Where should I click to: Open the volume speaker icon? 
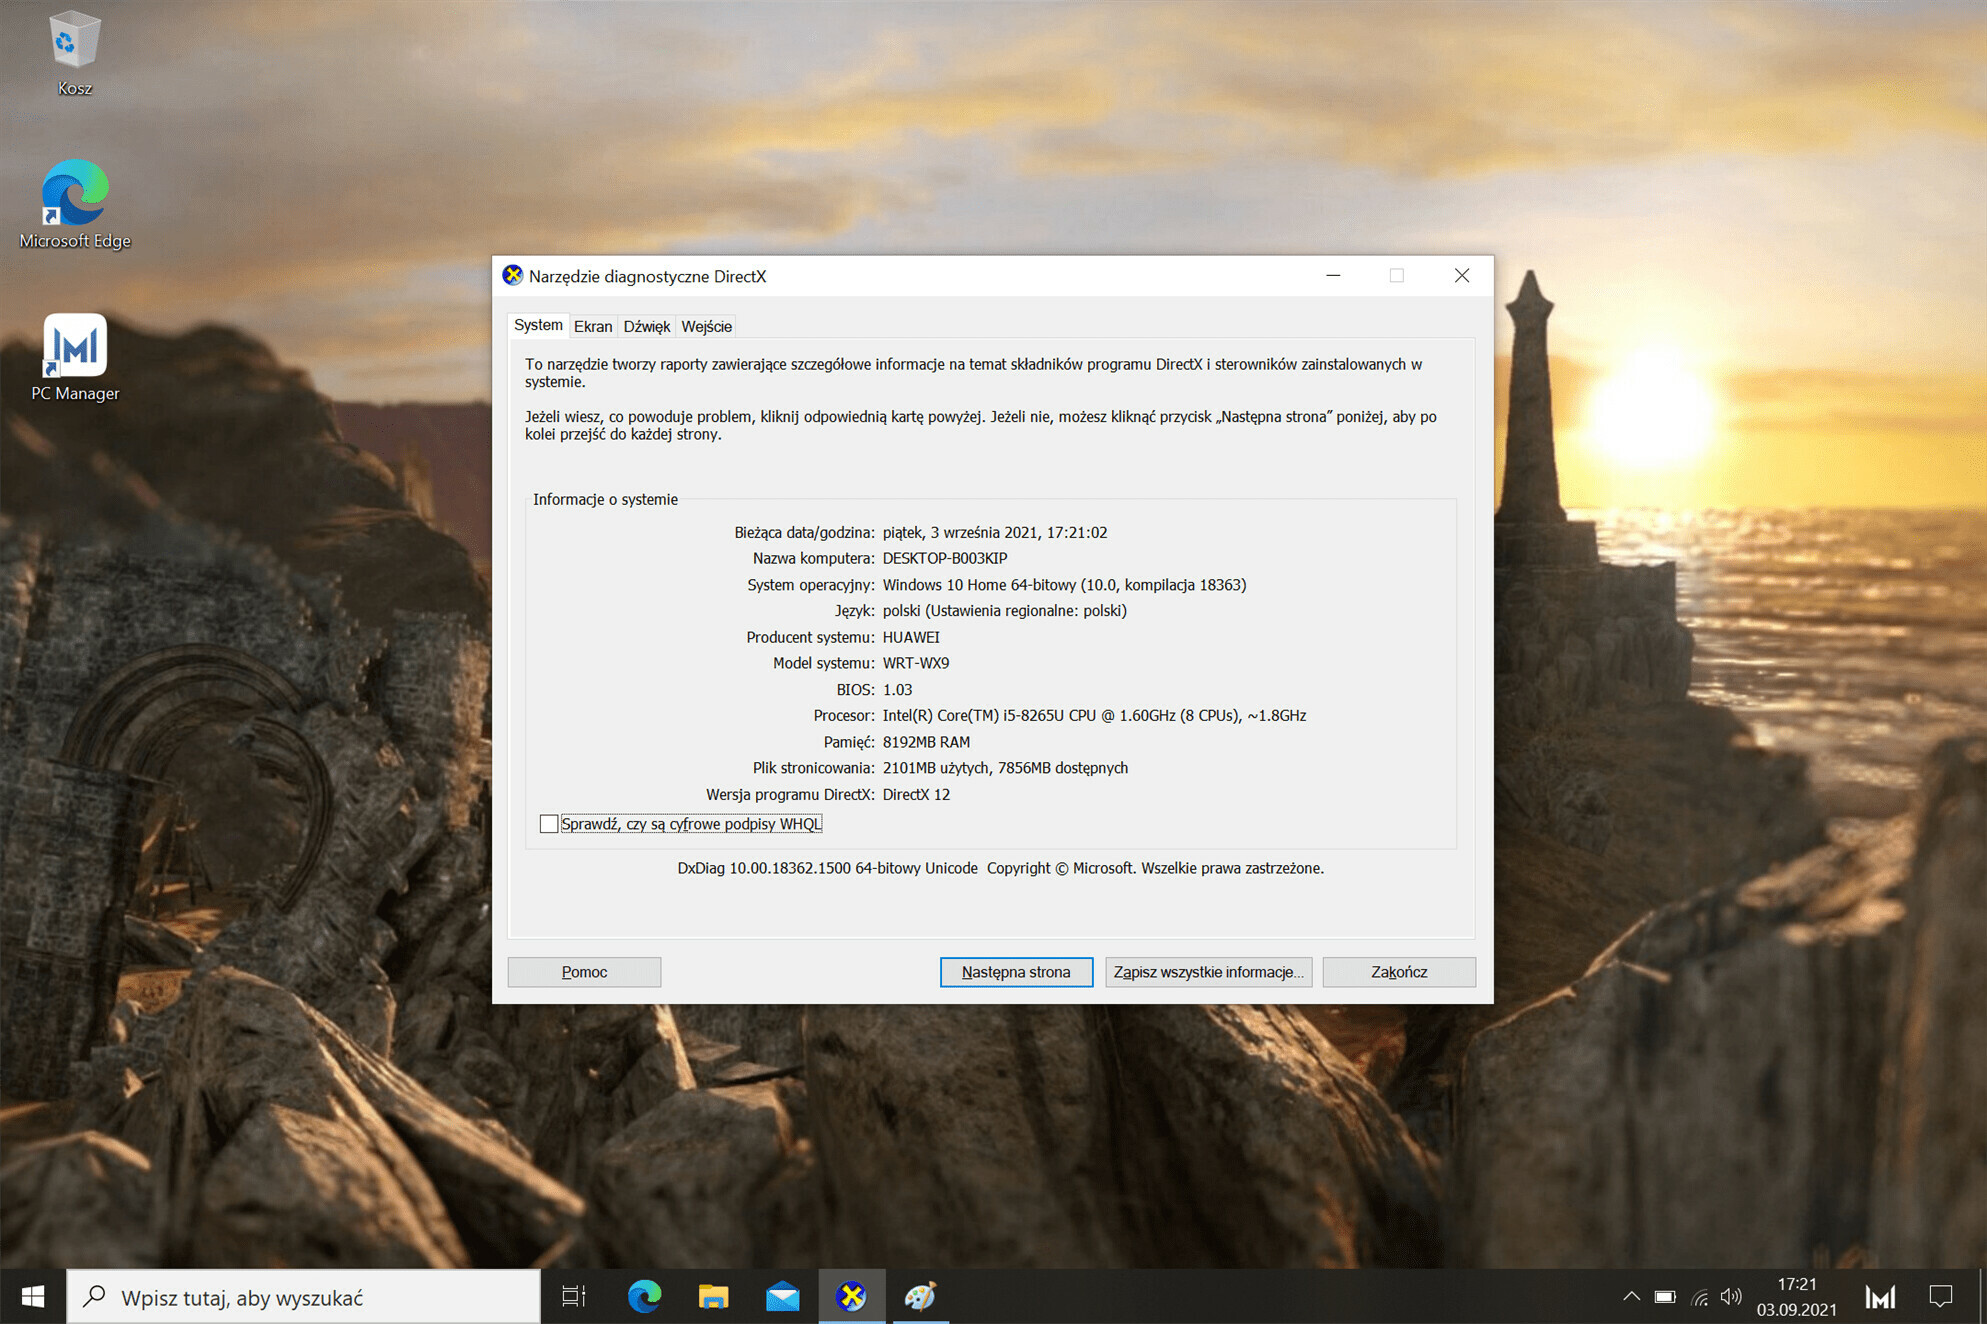(1731, 1297)
